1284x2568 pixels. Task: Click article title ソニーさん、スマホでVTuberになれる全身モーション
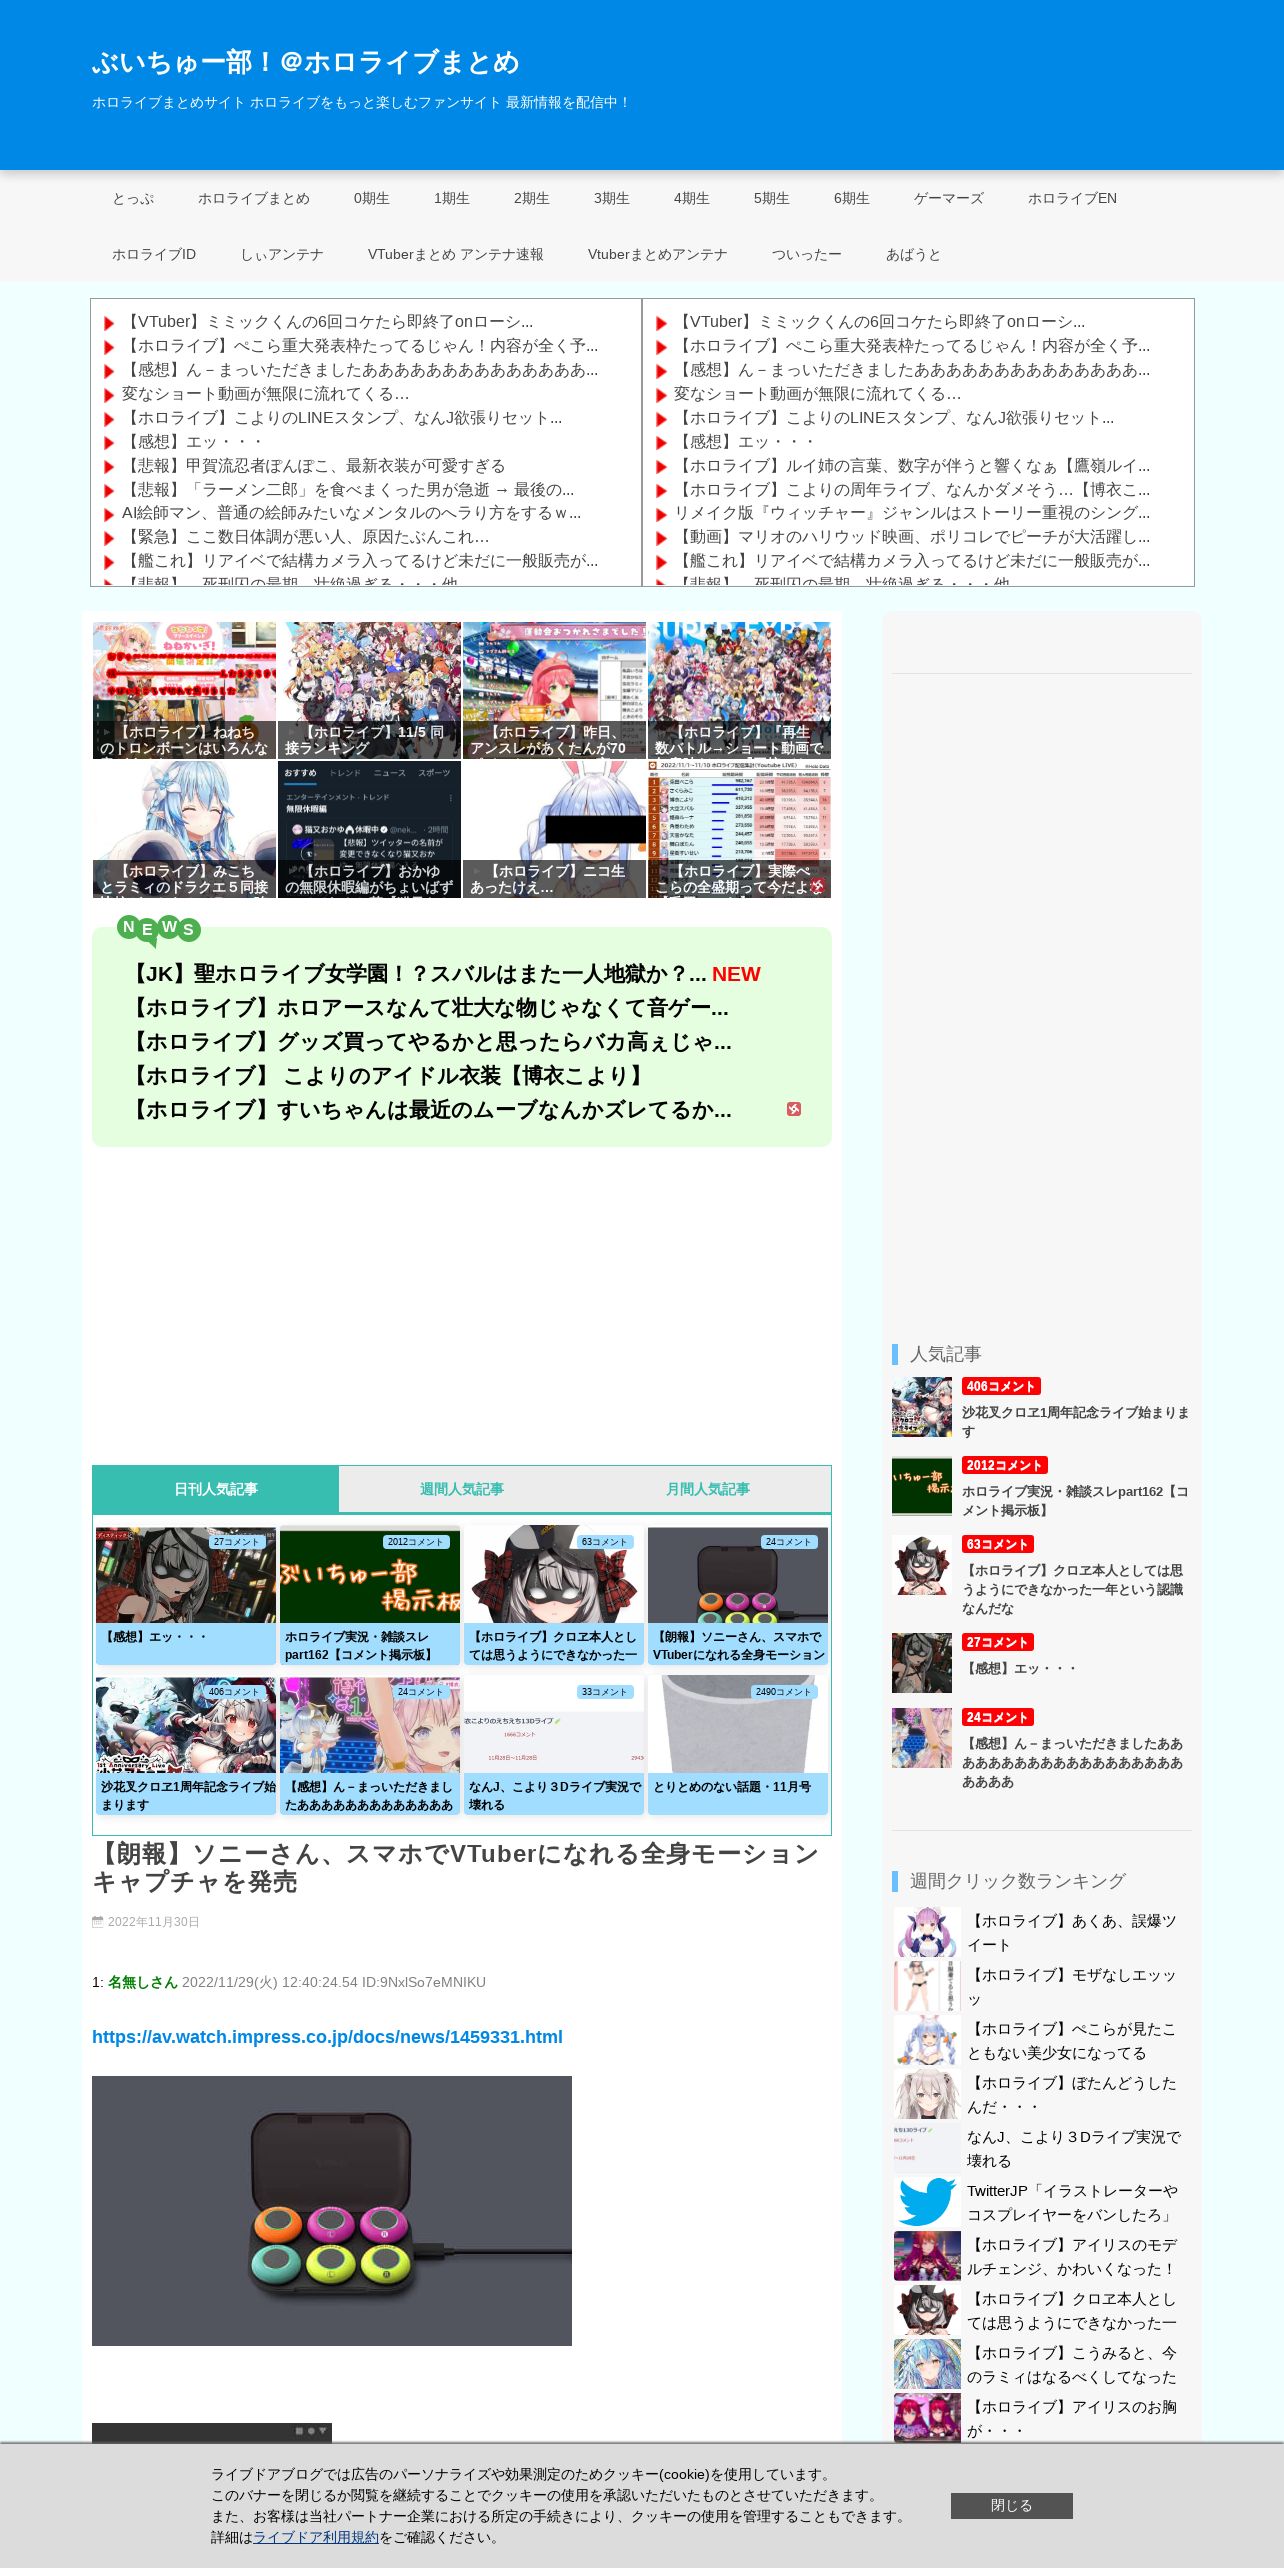click(x=455, y=1868)
